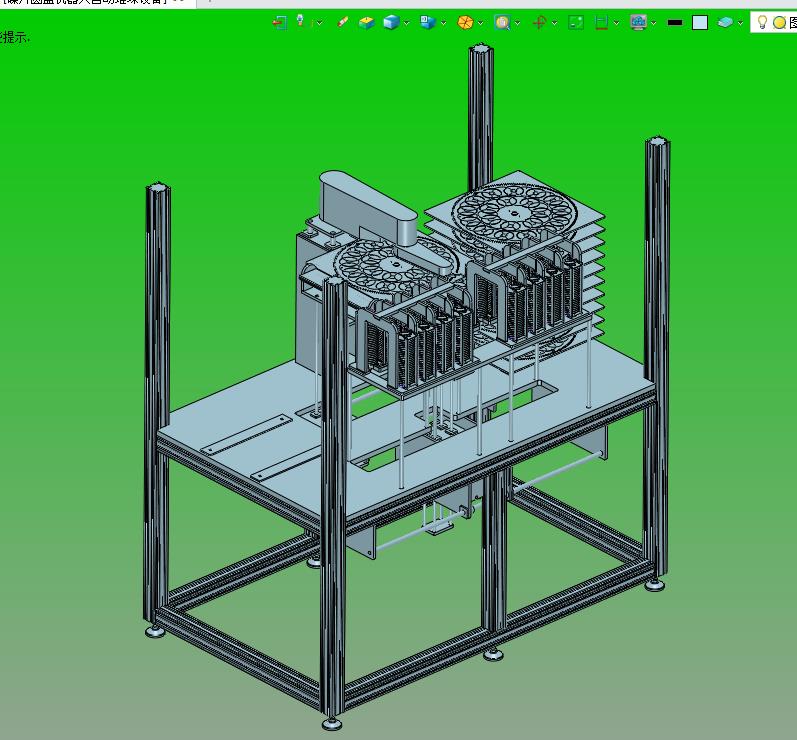Open the shaded cube display dropdown
Screen dimensions: 797x740
pyautogui.click(x=406, y=23)
